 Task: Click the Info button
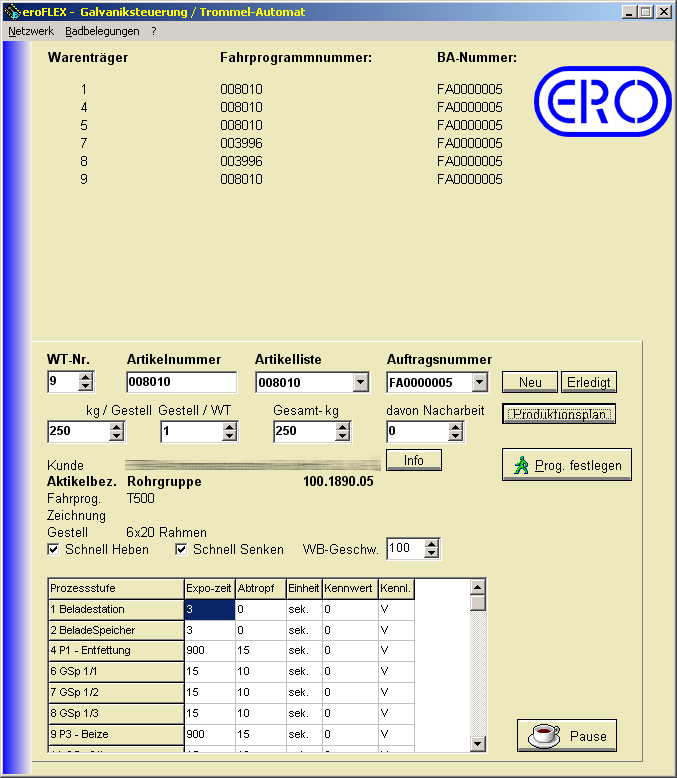click(x=414, y=461)
